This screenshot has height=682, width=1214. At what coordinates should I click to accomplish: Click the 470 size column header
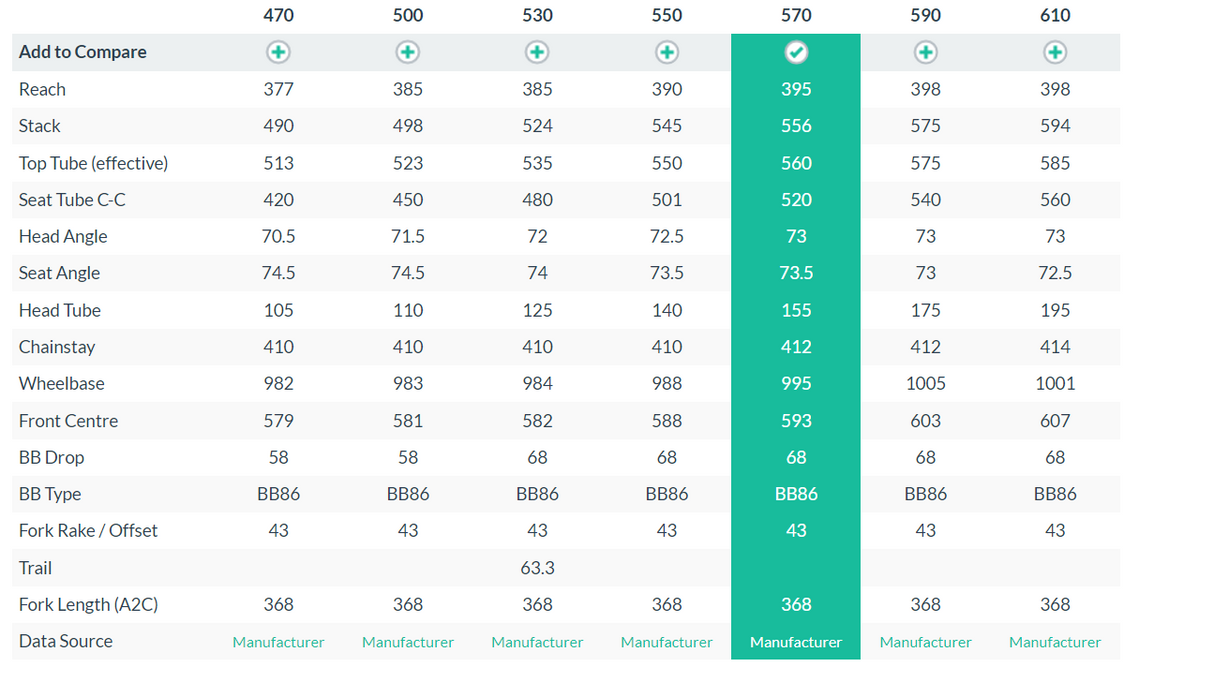(x=278, y=15)
